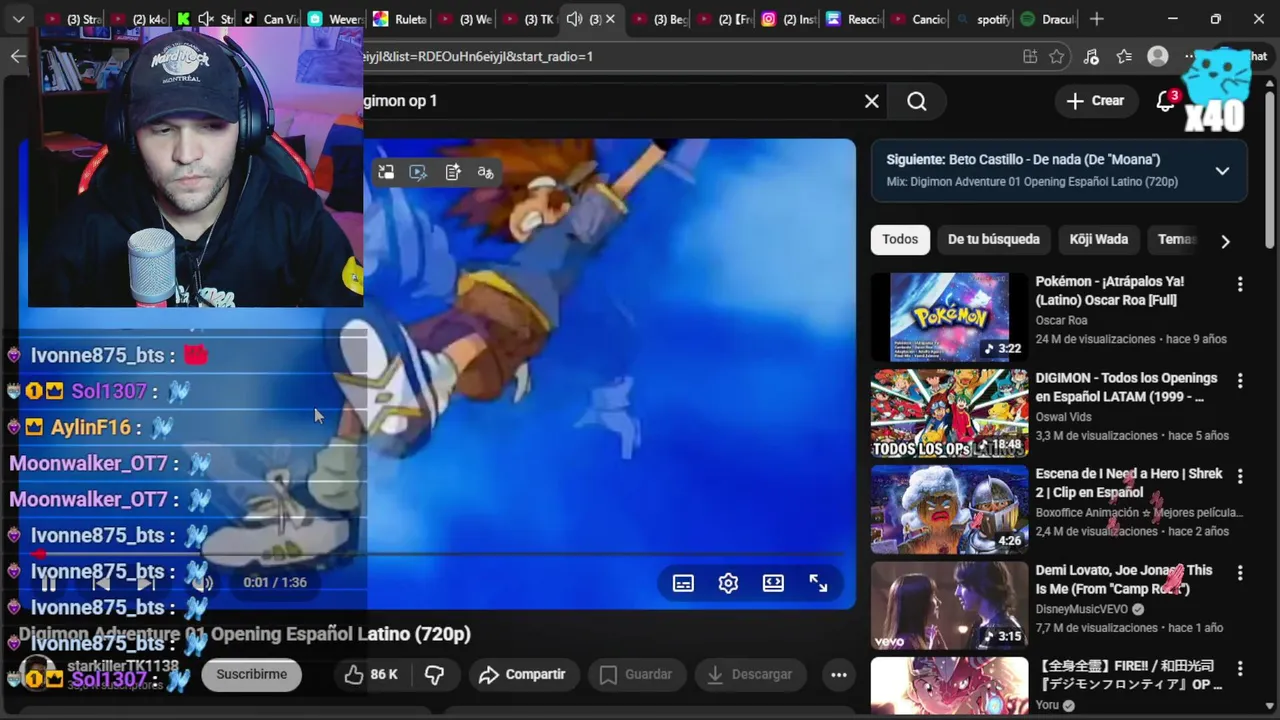The width and height of the screenshot is (1280, 720).
Task: Open options menu for Shrek 2 clip
Action: (x=1240, y=477)
